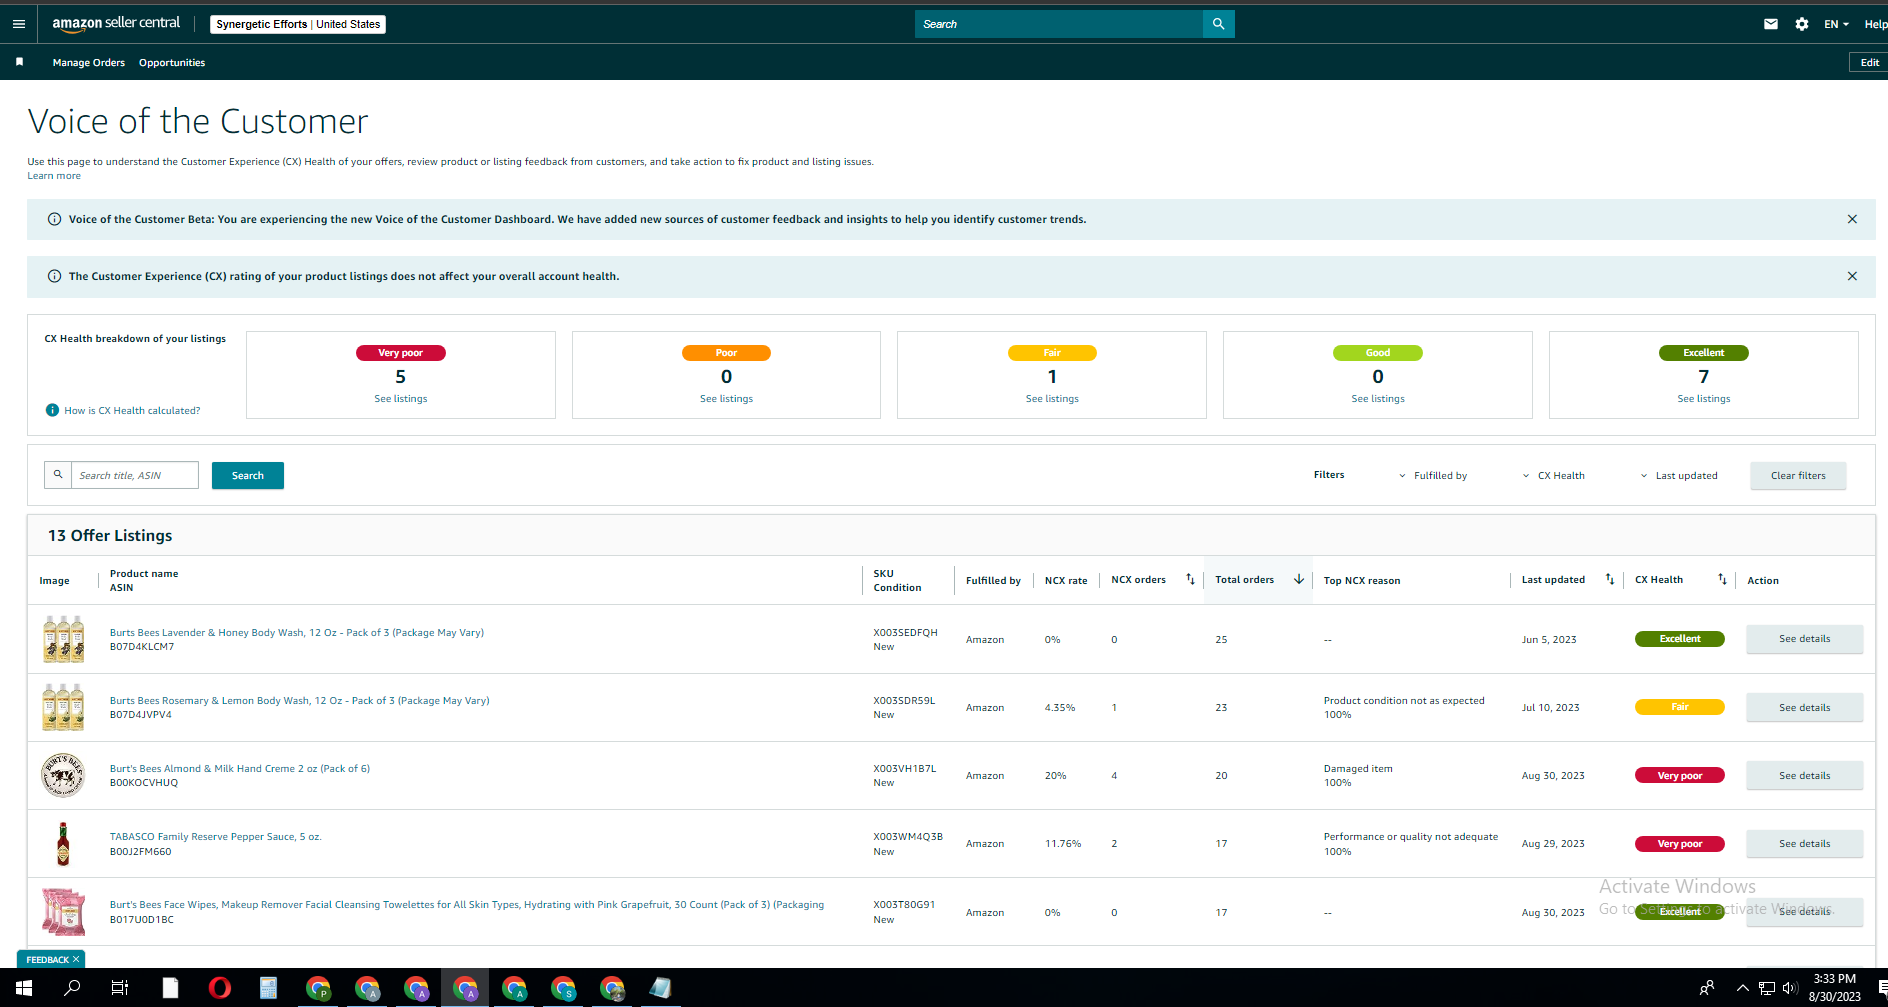Open the Help menu in header

(x=1875, y=24)
